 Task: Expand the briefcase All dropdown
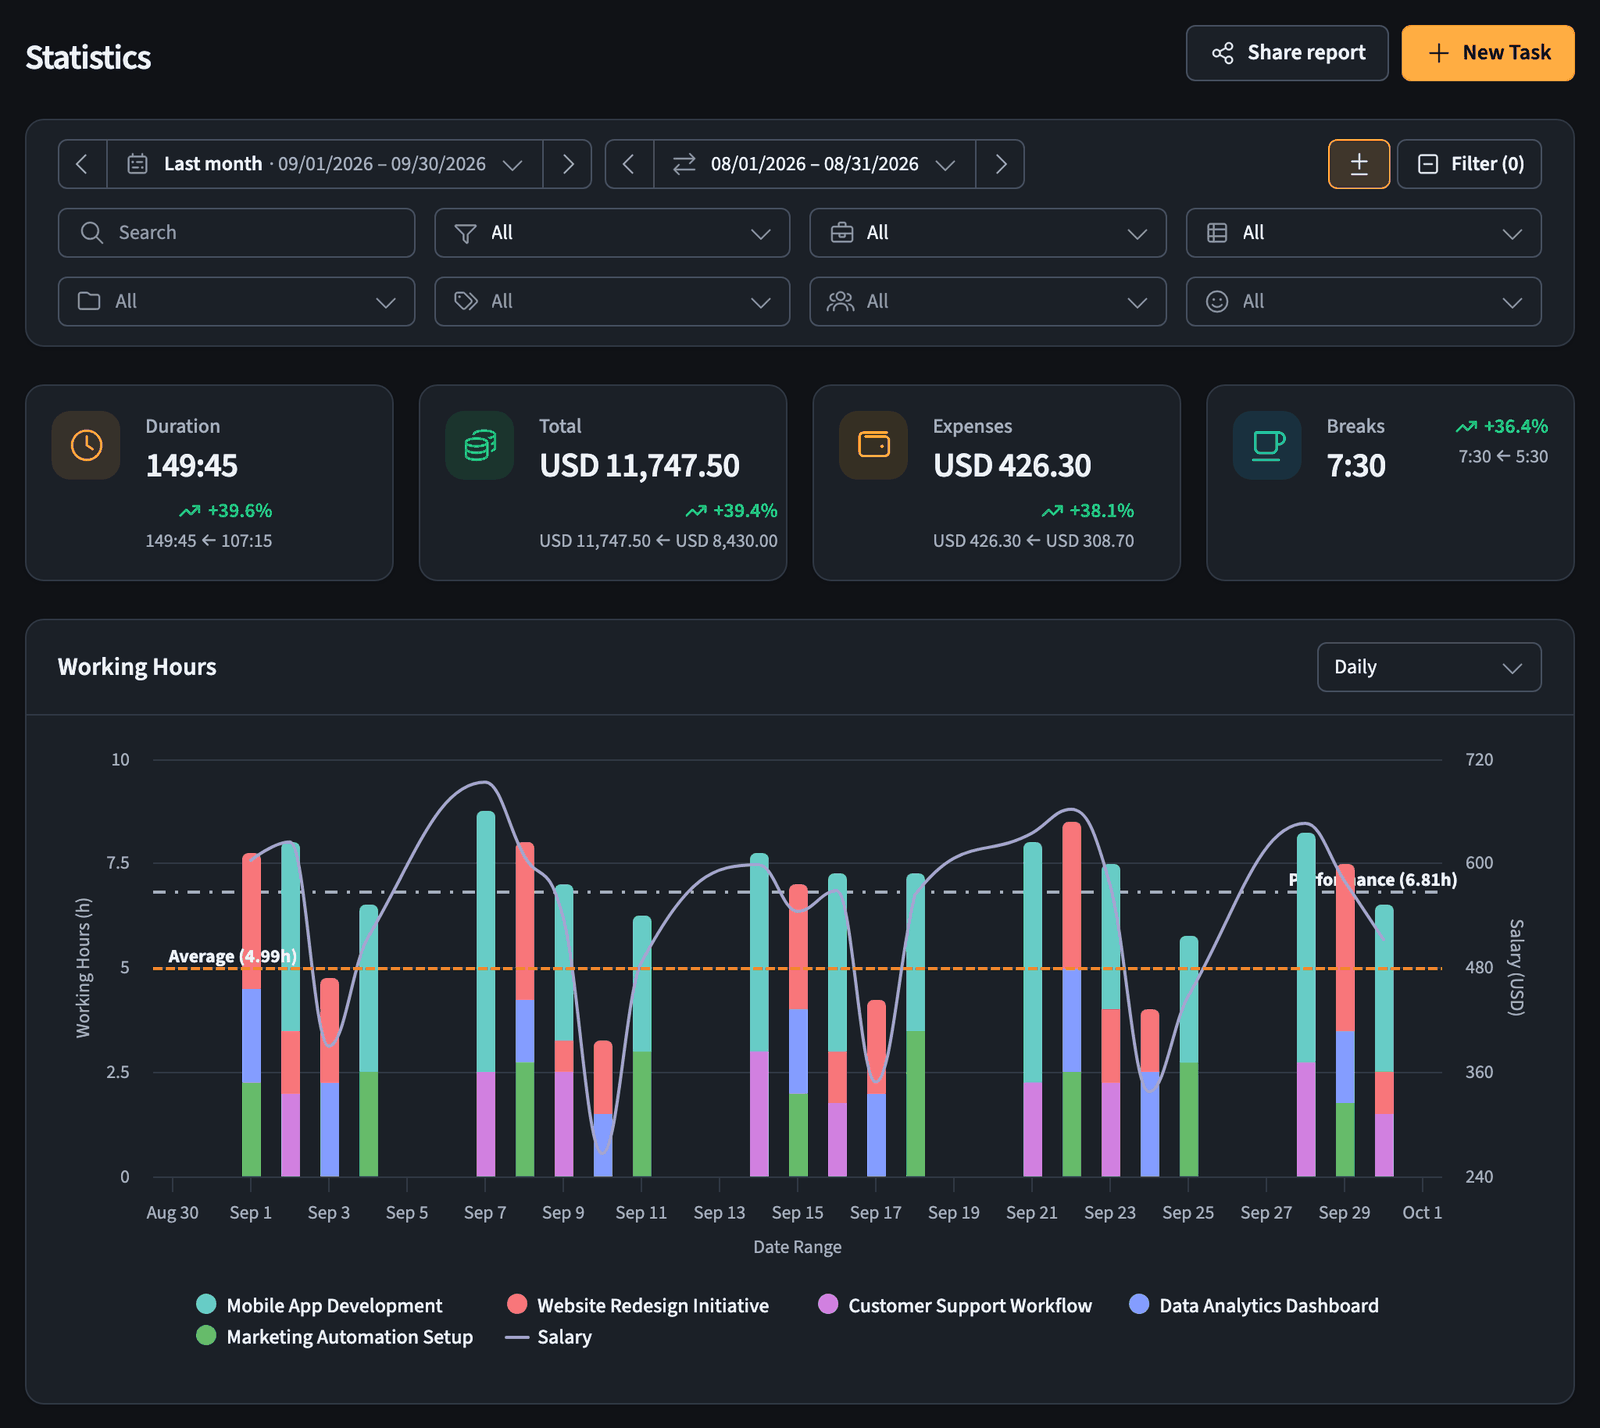tap(988, 233)
